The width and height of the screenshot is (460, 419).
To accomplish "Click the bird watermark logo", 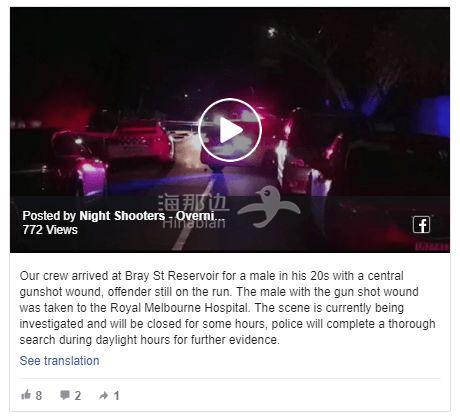I will [269, 207].
